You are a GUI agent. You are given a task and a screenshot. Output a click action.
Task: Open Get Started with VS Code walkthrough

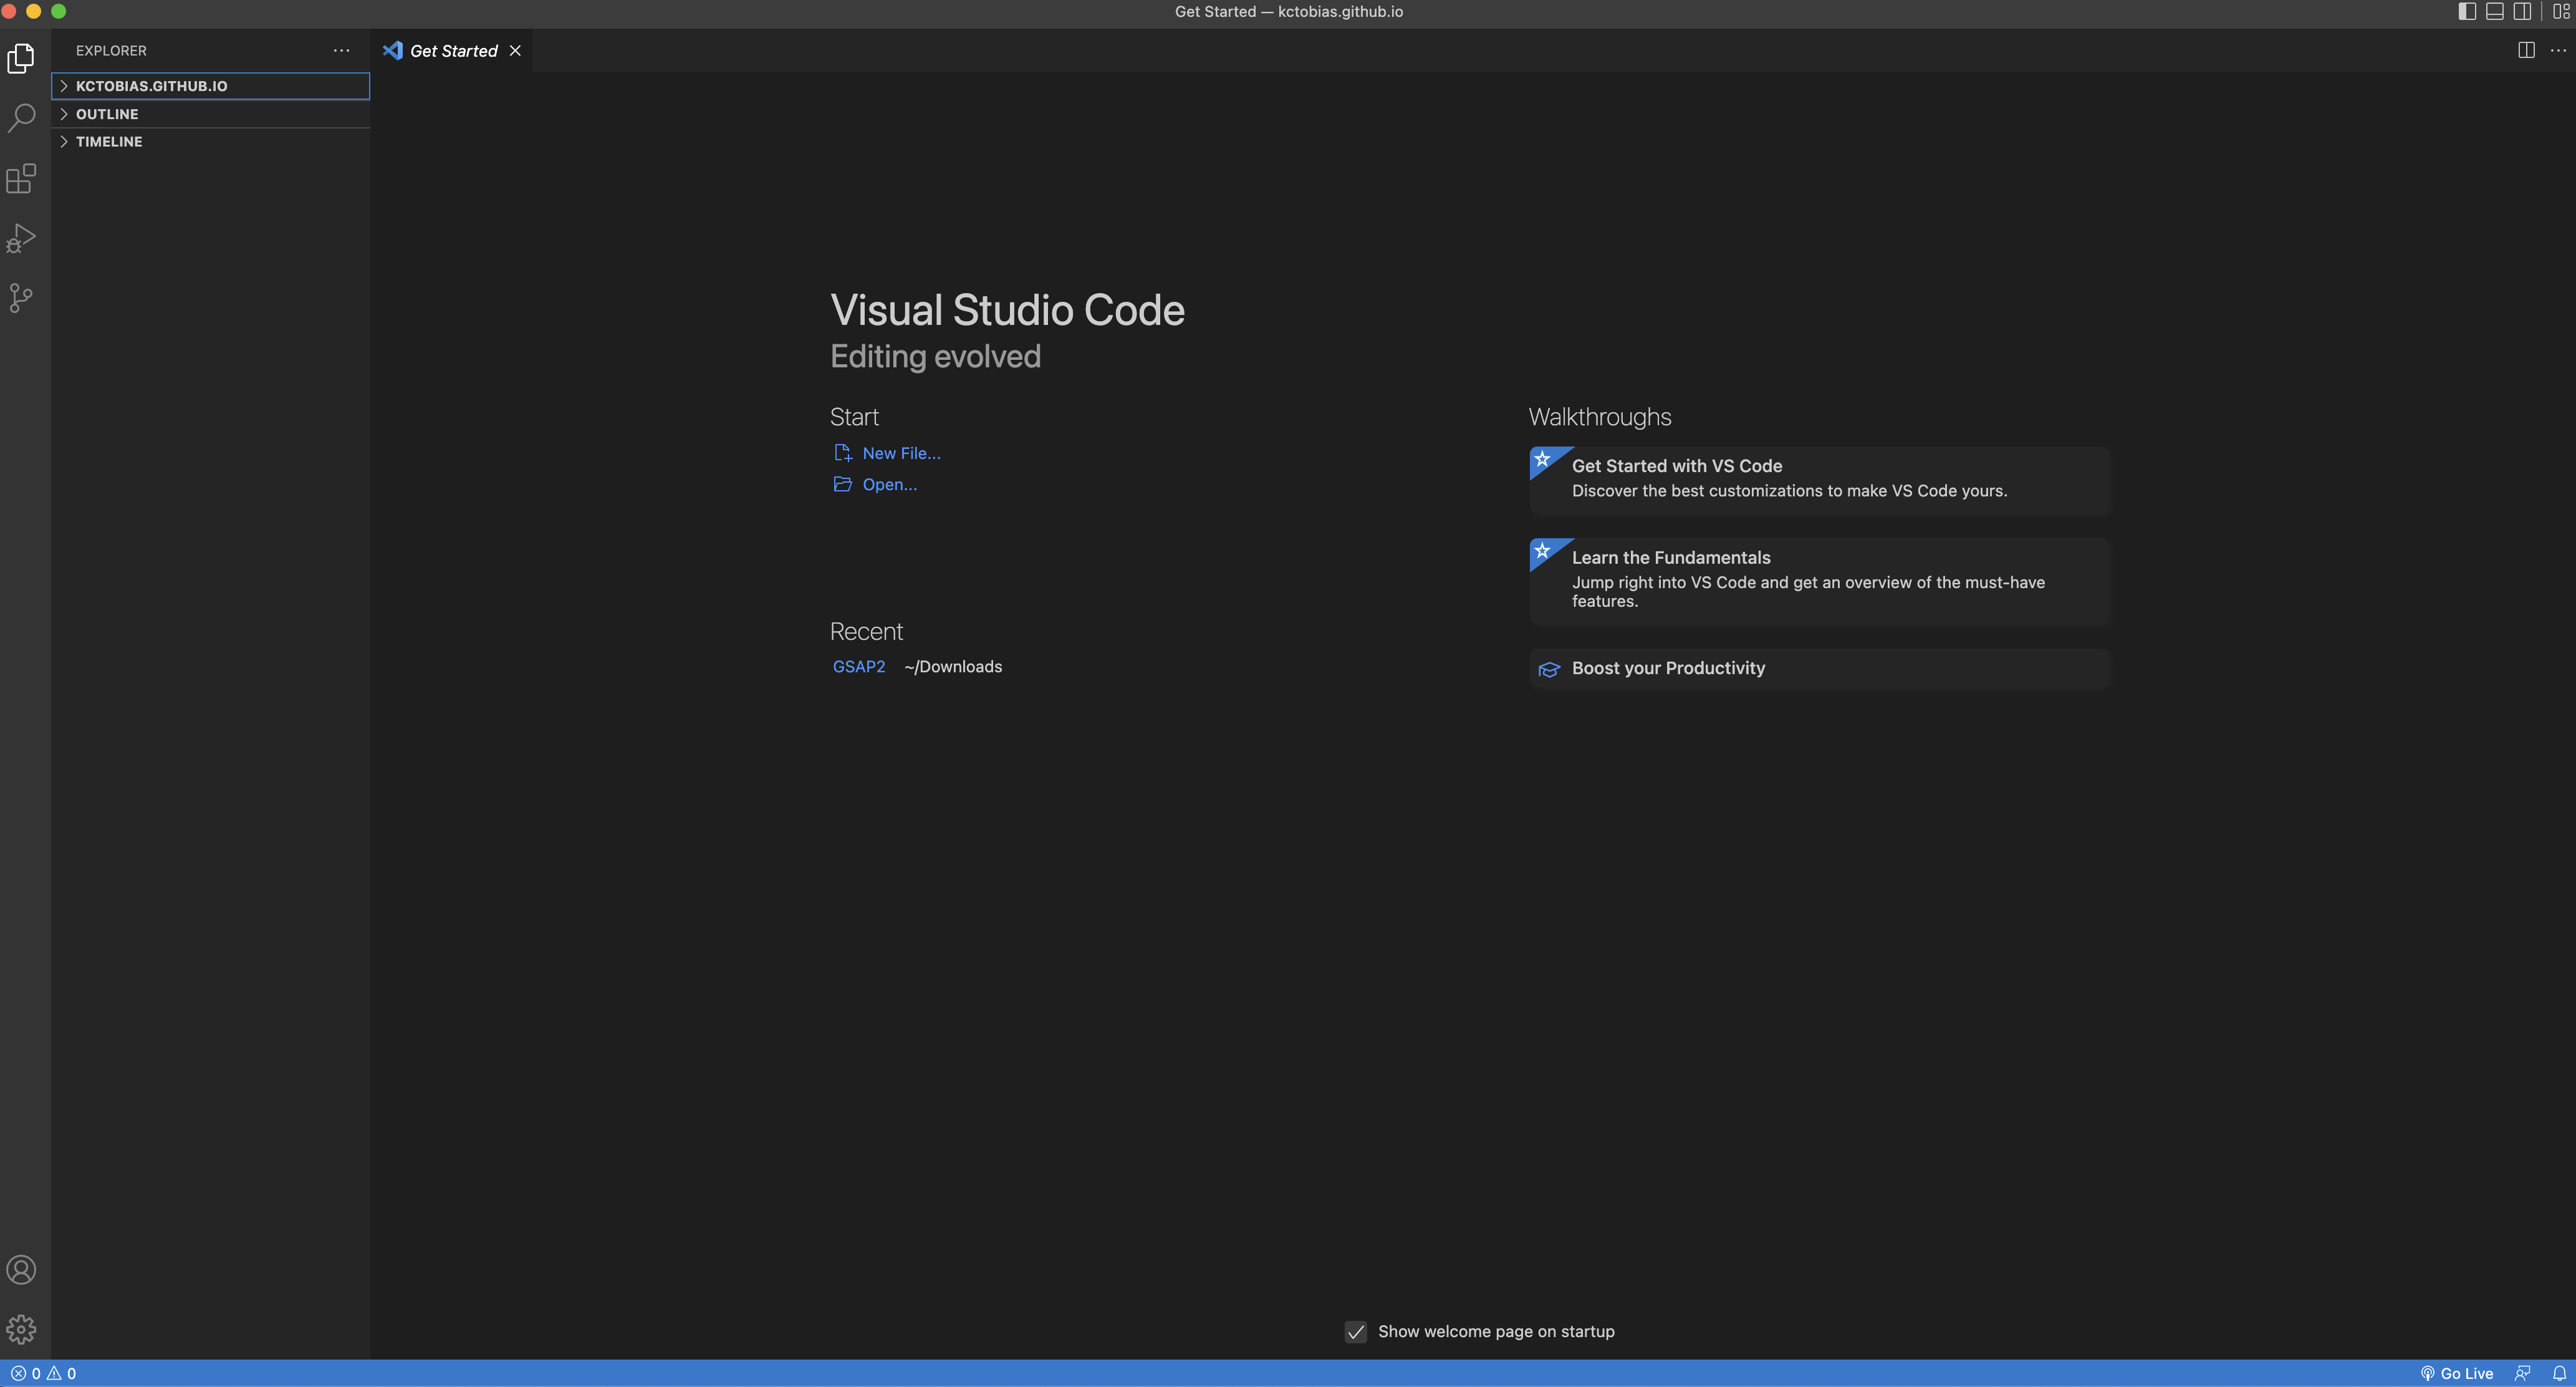1819,480
